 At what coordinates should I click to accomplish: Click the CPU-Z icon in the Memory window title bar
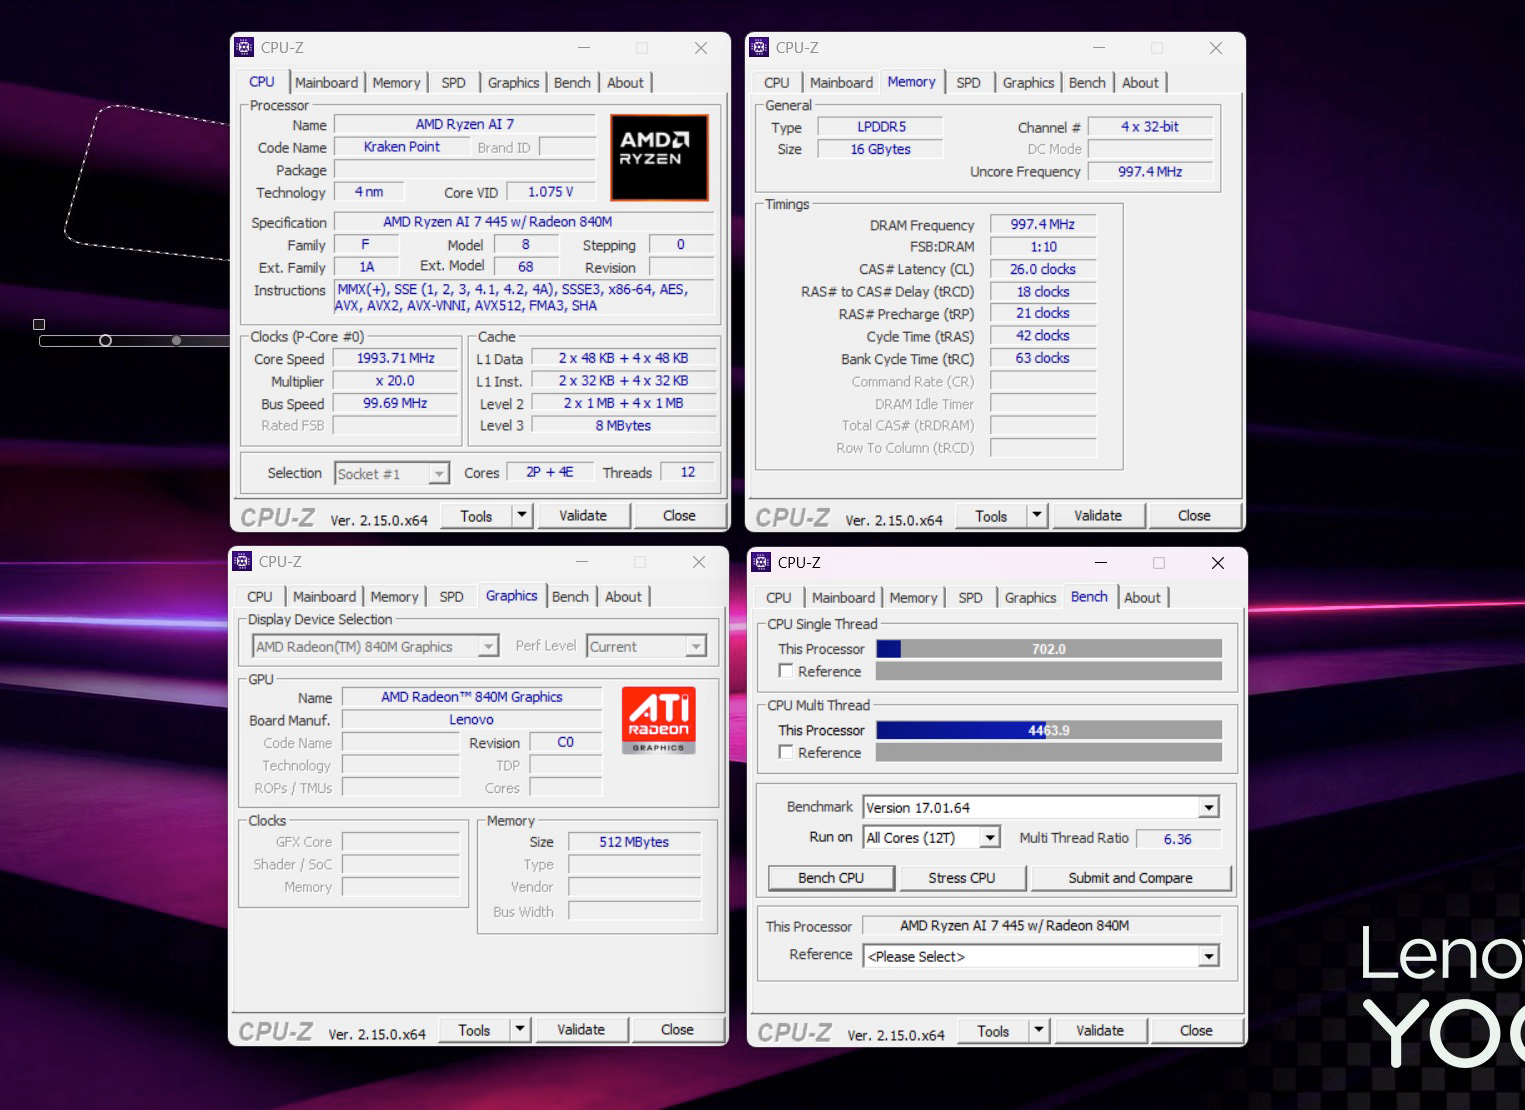coord(759,47)
